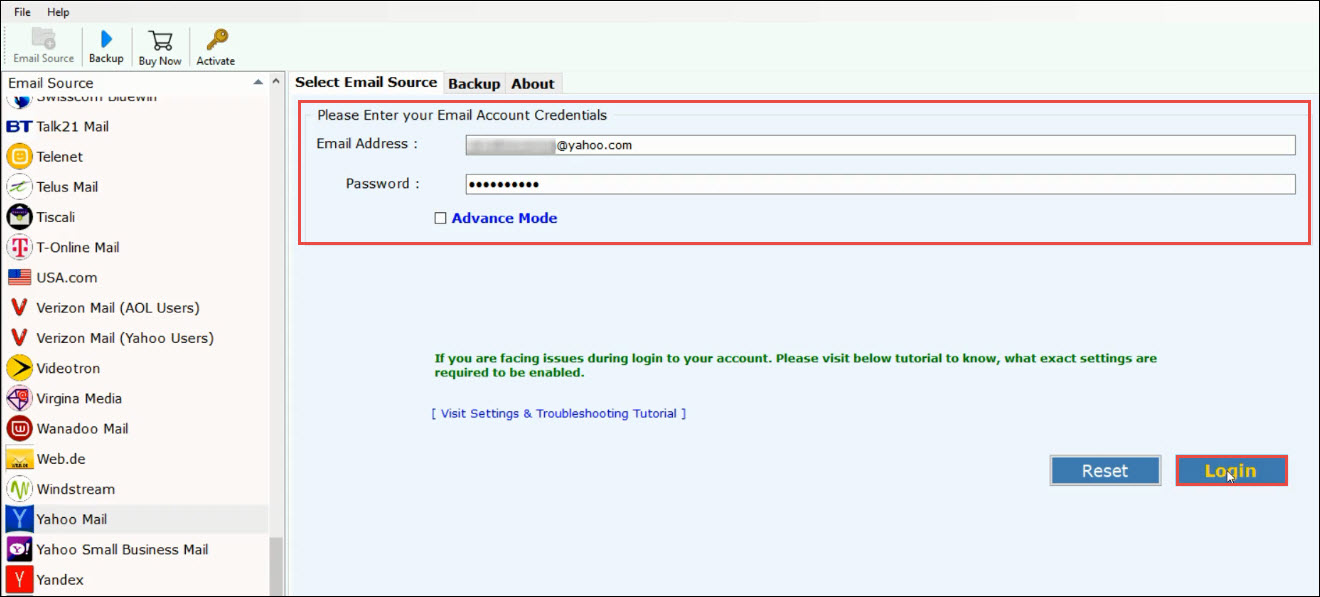Switch to the Backup tab

474,84
